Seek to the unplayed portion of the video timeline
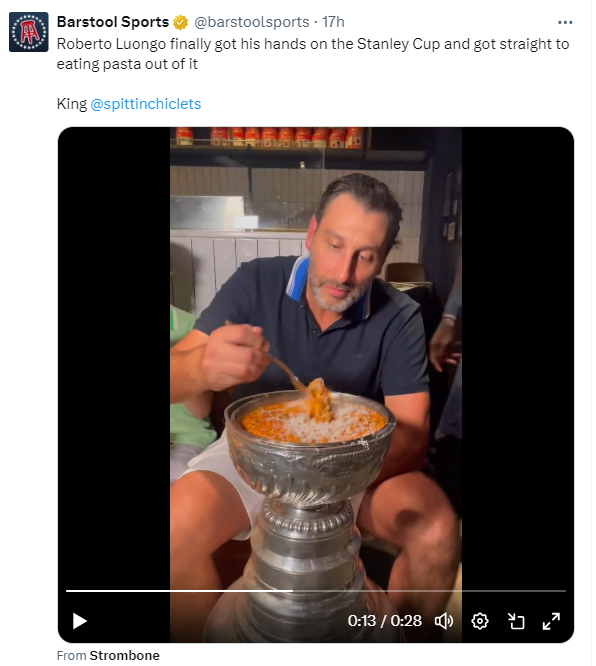 [x=429, y=591]
